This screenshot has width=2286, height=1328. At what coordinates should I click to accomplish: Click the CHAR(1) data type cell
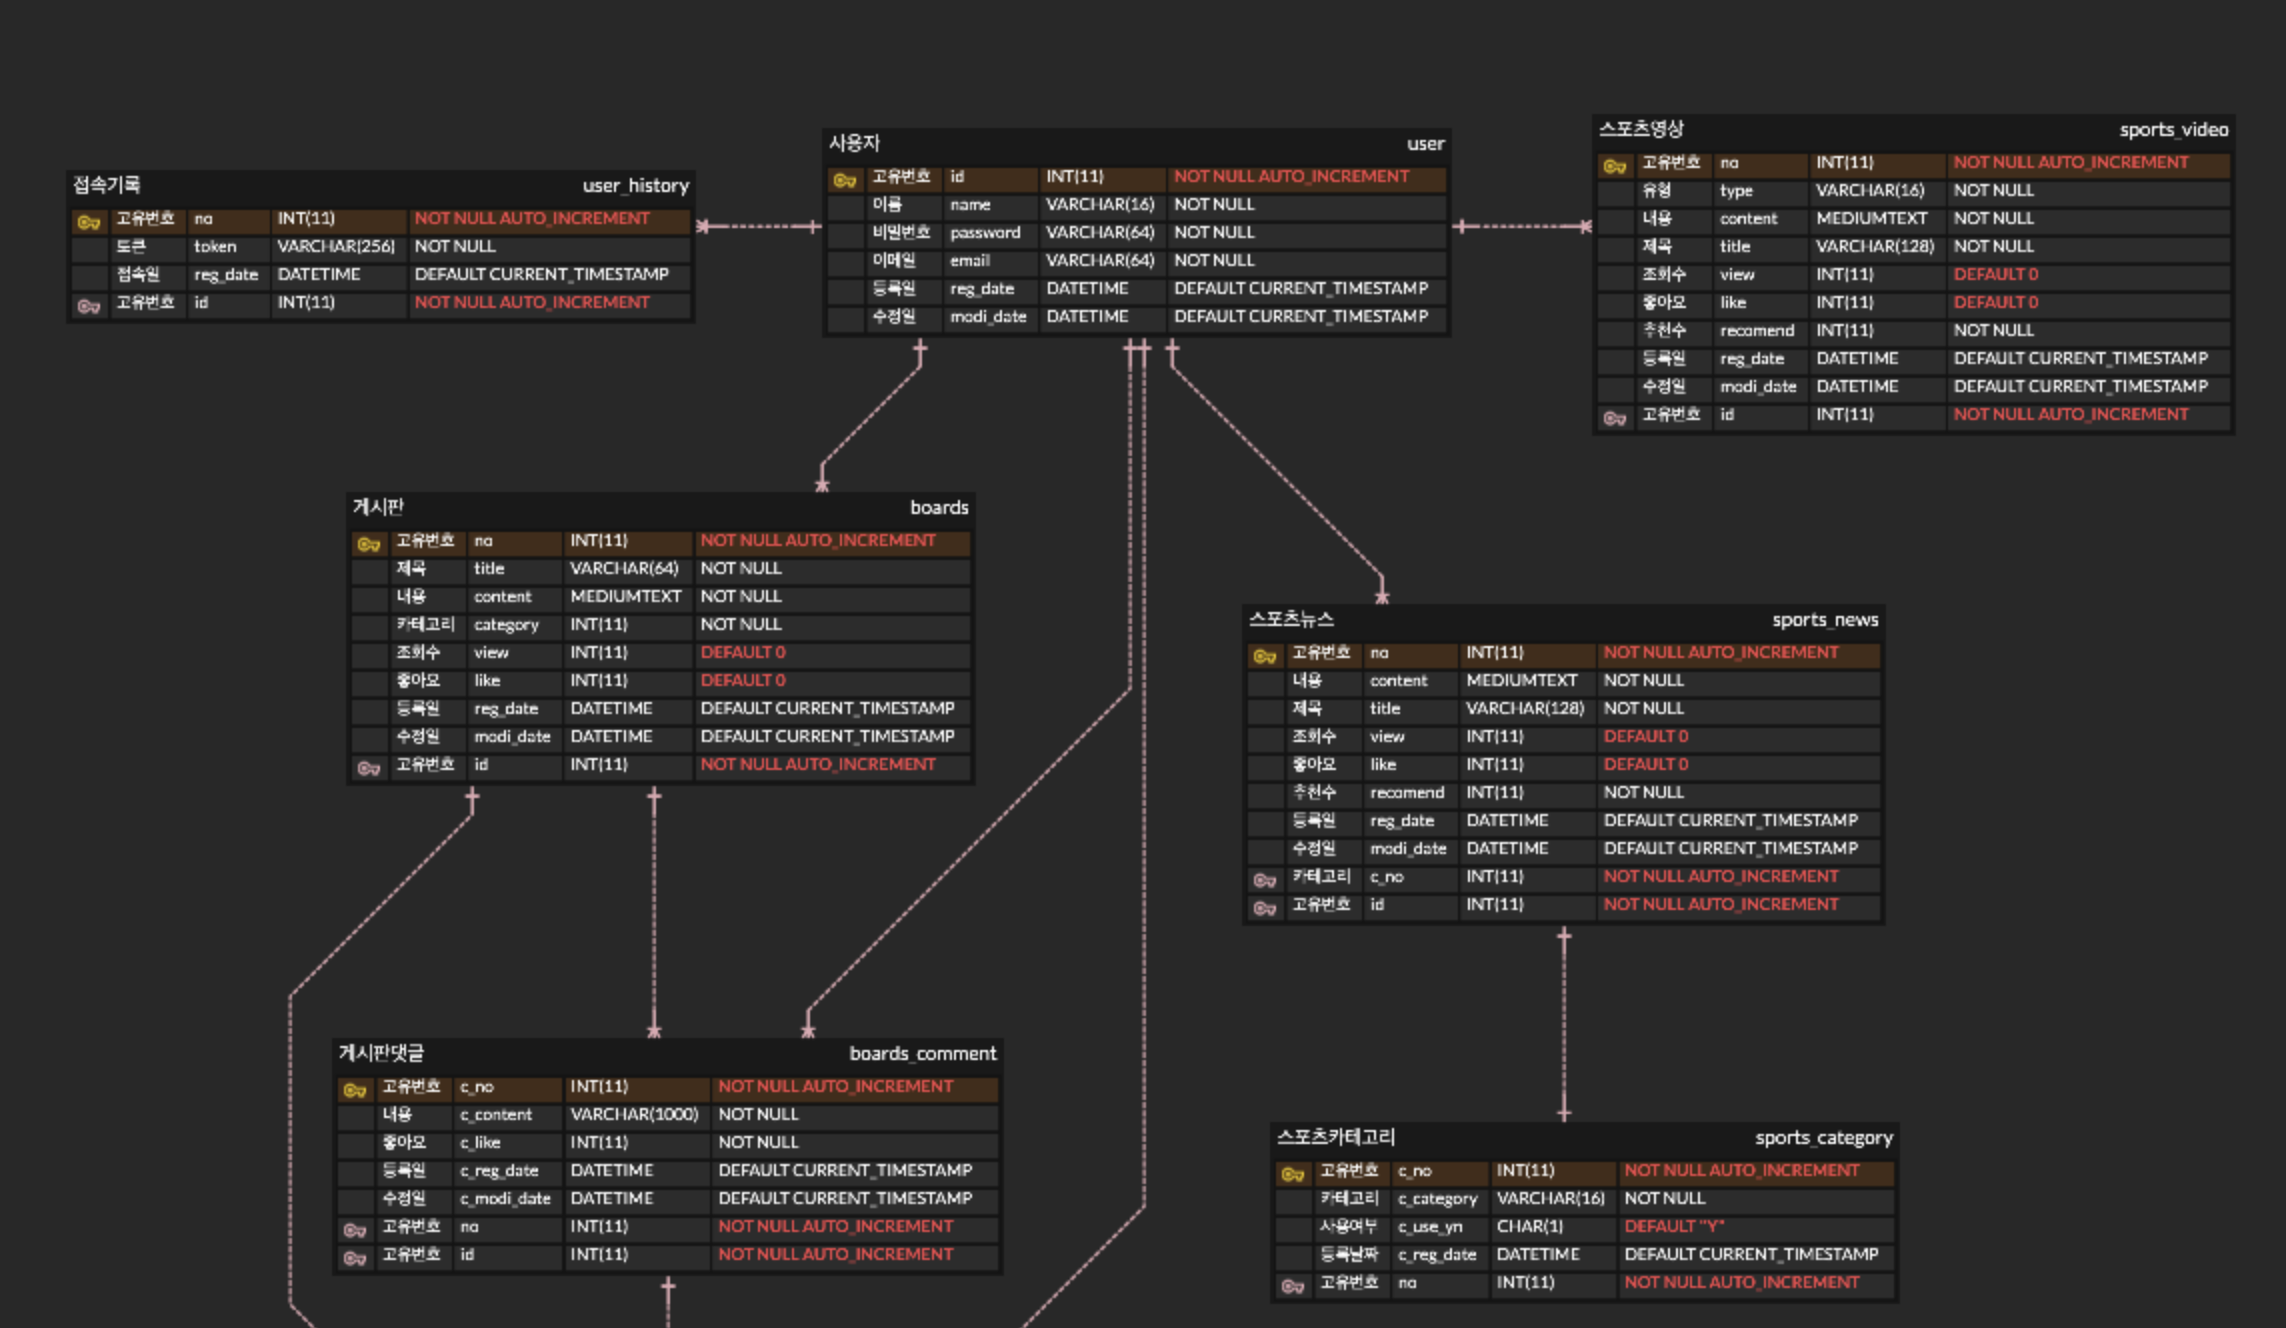point(1529,1226)
